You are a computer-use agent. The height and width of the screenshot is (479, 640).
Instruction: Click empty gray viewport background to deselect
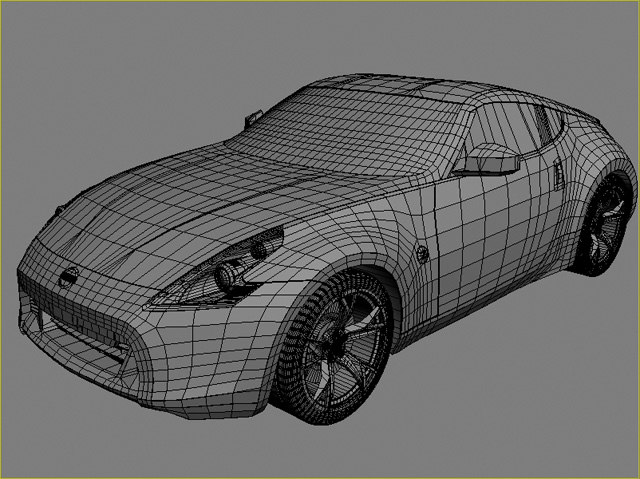point(100,80)
